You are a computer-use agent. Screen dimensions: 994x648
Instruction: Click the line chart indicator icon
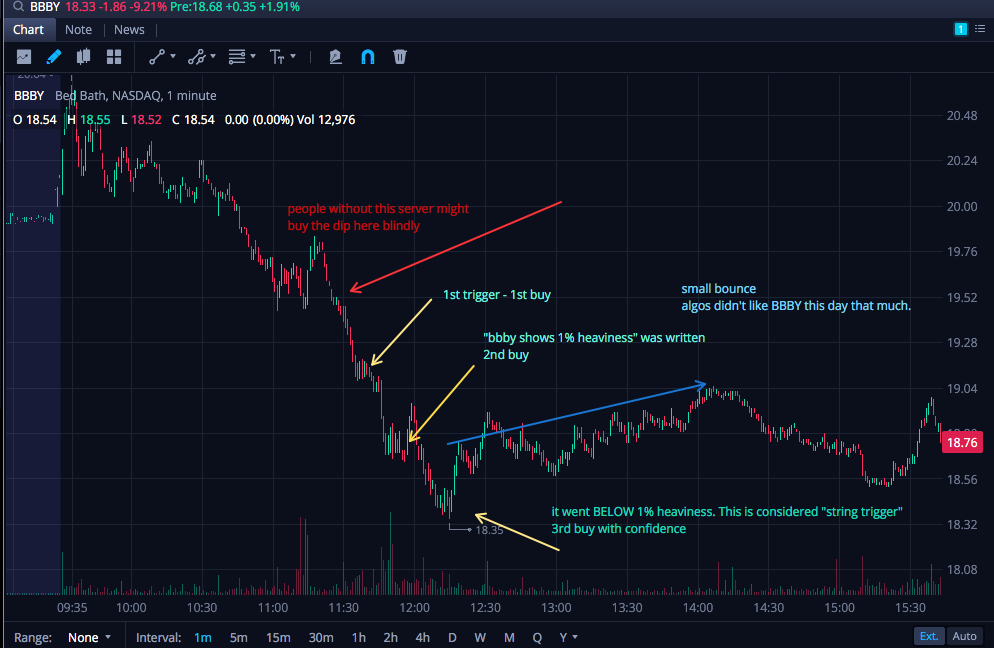pos(24,57)
